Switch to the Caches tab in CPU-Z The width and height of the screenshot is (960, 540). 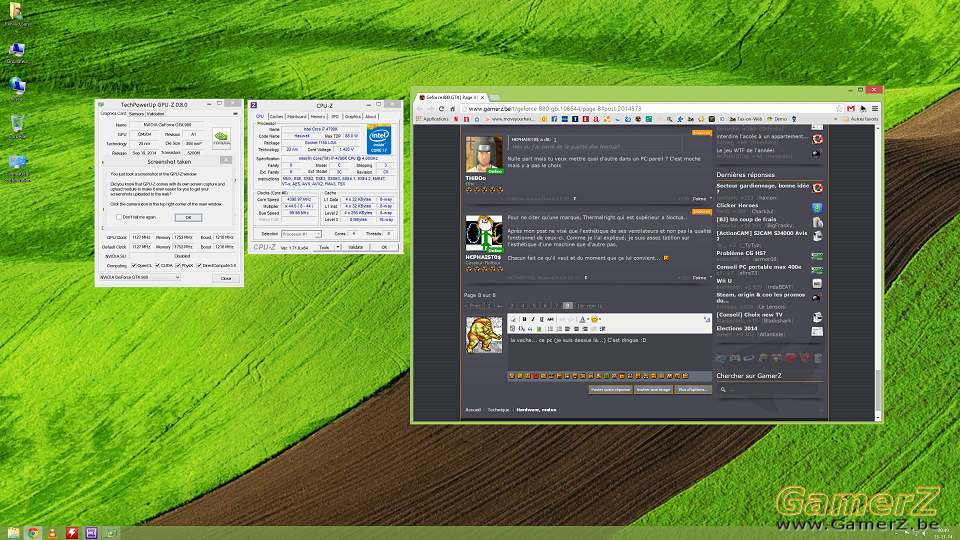276,116
